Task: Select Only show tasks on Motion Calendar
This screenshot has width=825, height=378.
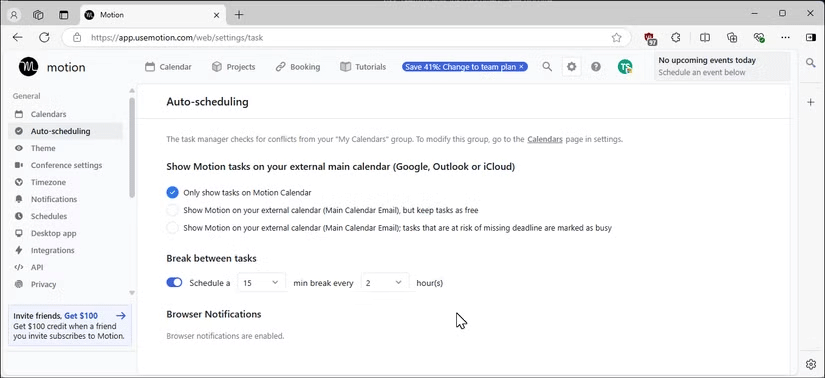Action: coord(172,193)
